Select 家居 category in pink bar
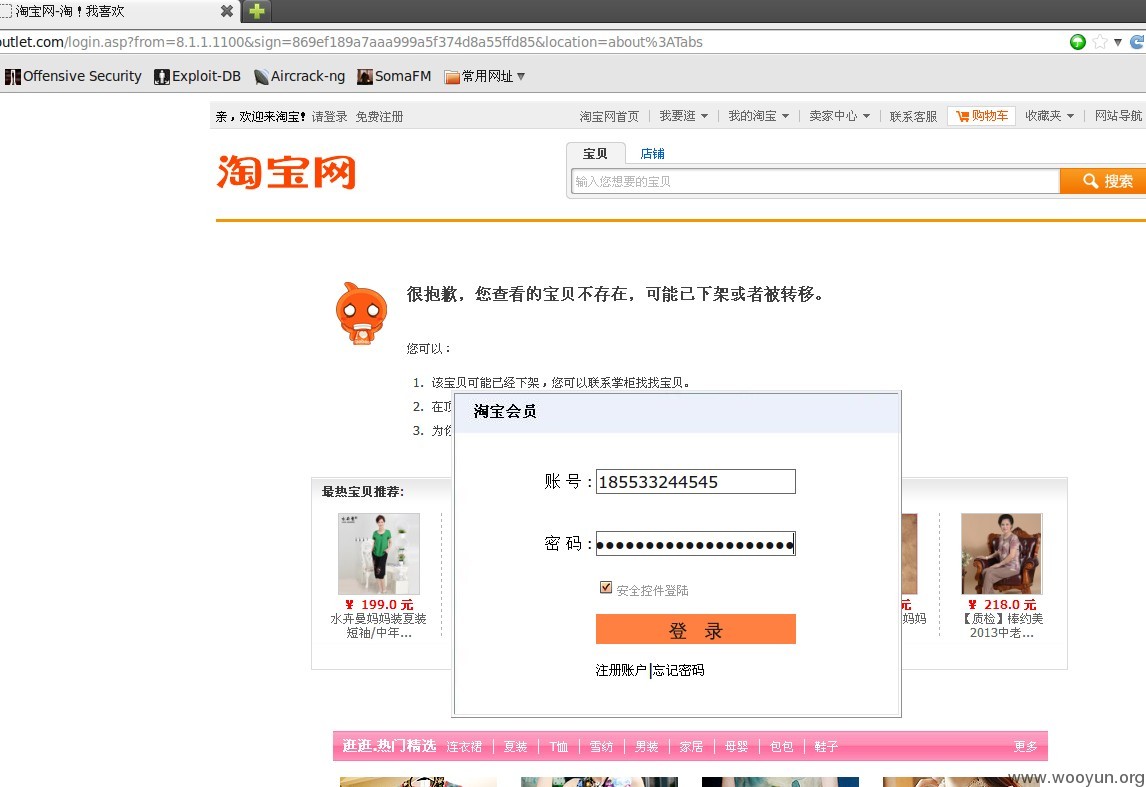The image size is (1146, 787). click(691, 747)
